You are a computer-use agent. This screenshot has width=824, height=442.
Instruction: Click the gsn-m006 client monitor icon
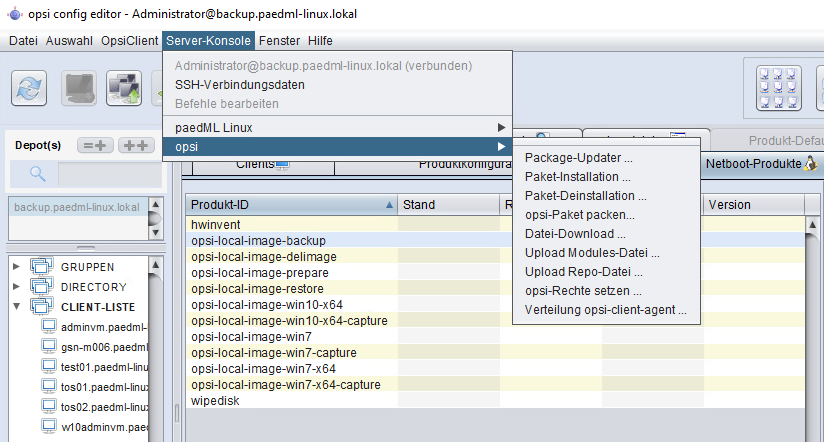tap(49, 346)
